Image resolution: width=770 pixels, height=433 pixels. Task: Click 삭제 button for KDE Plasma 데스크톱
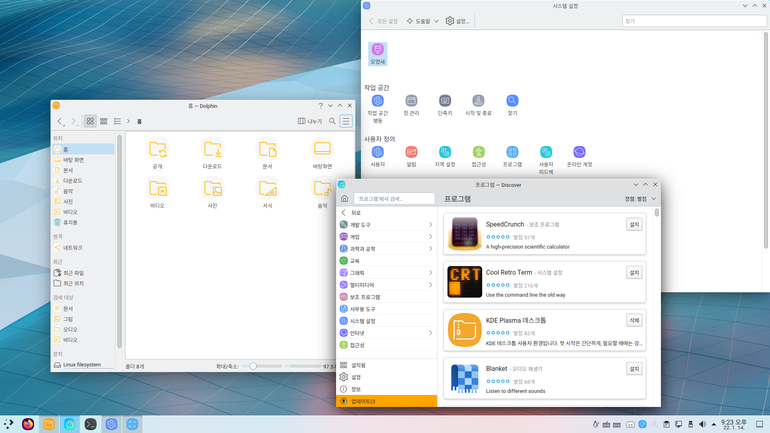(x=634, y=321)
